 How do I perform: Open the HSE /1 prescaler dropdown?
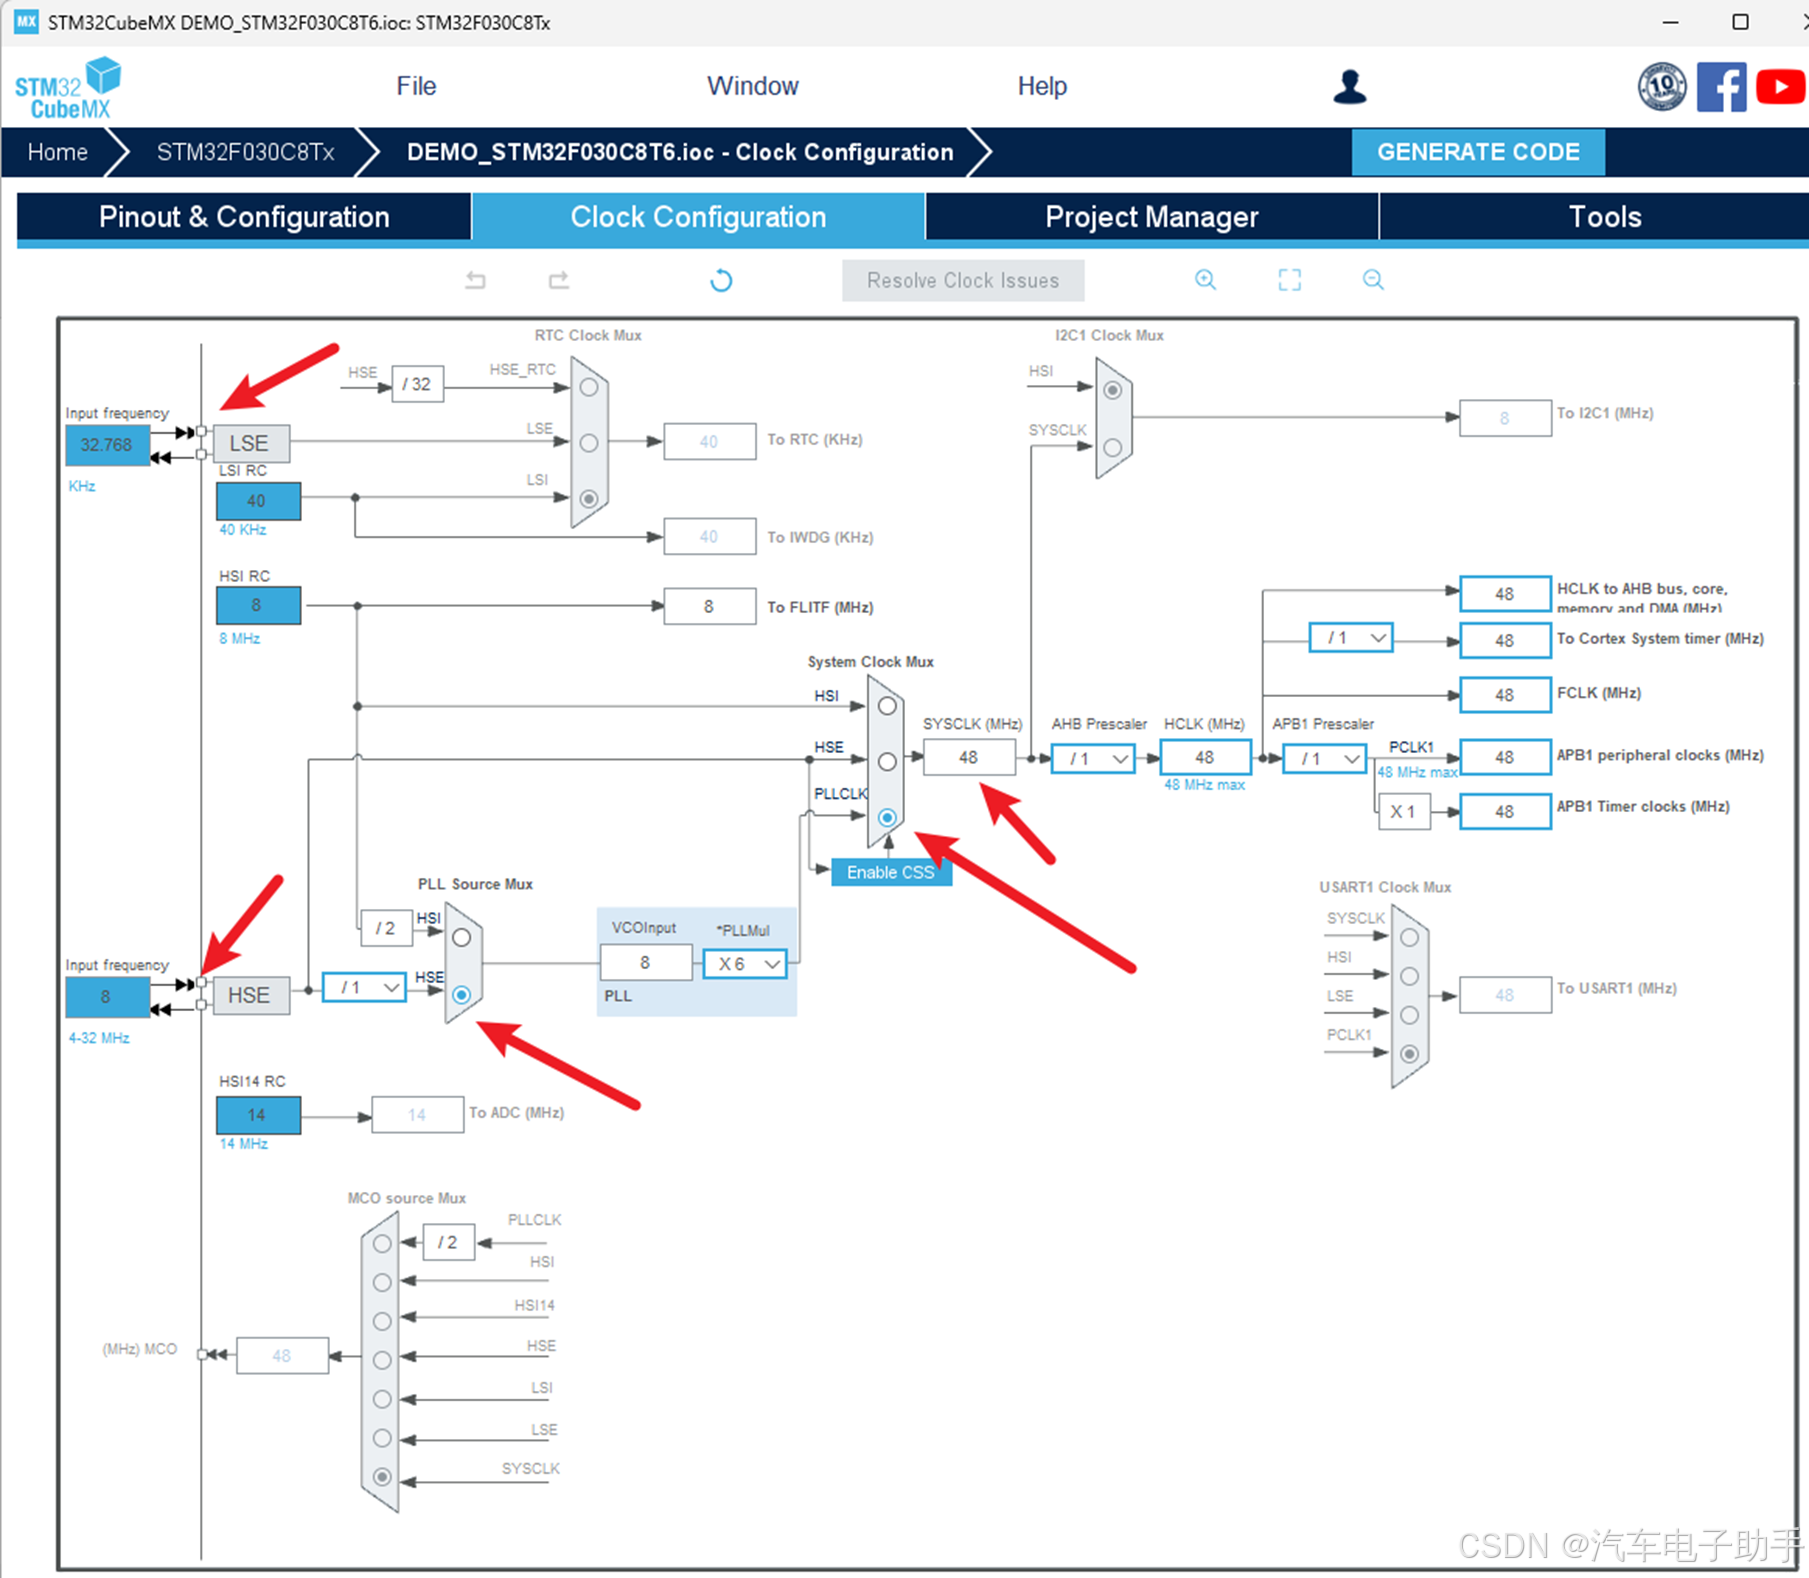pyautogui.click(x=364, y=987)
